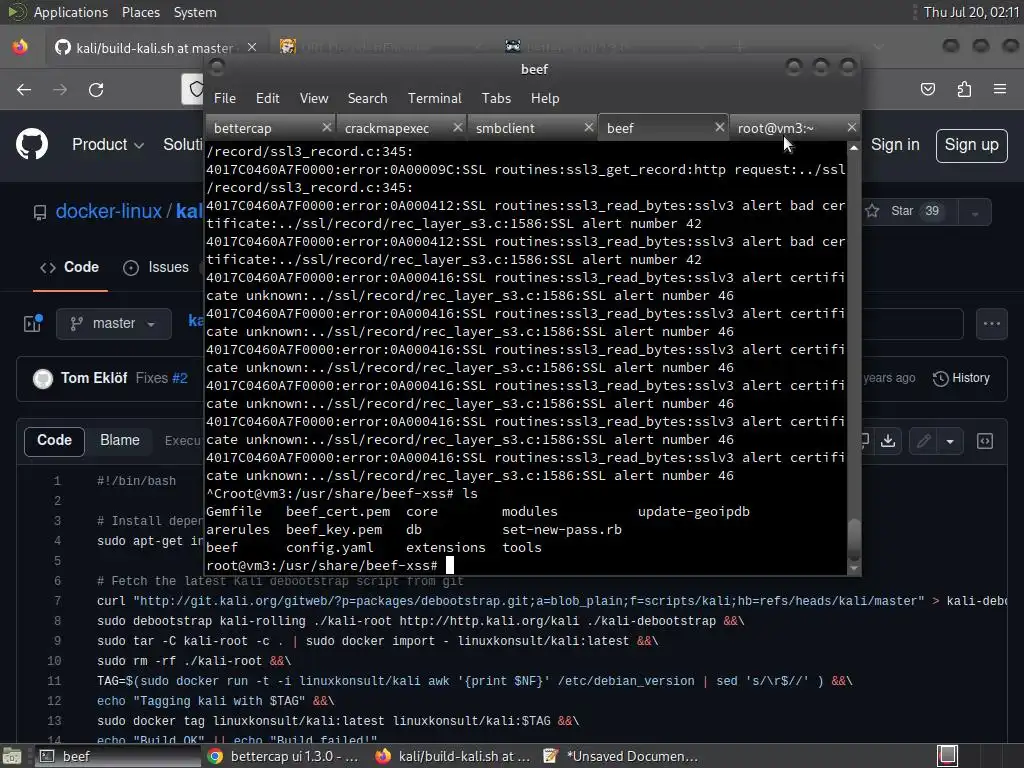The image size is (1024, 768).
Task: Close the crackmapexec terminal tab
Action: (458, 127)
